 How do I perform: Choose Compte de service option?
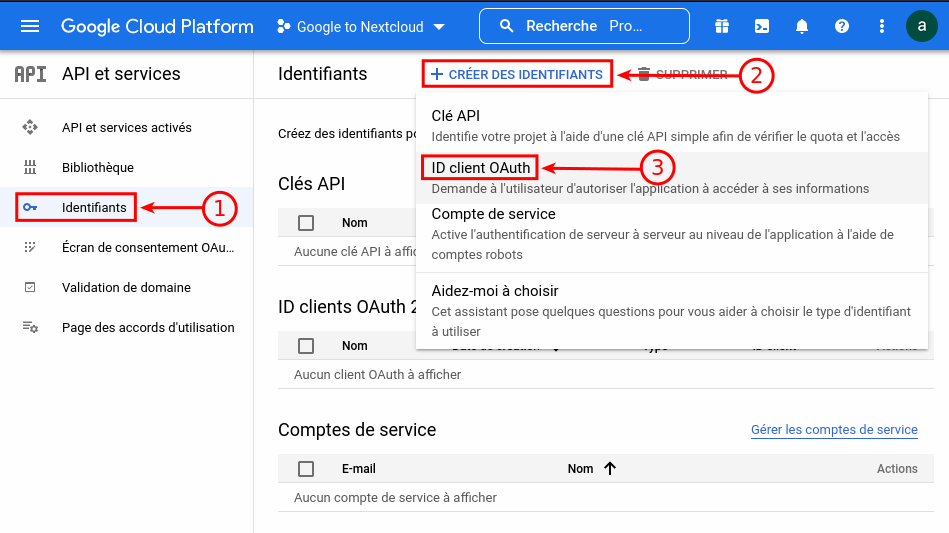tap(672, 234)
